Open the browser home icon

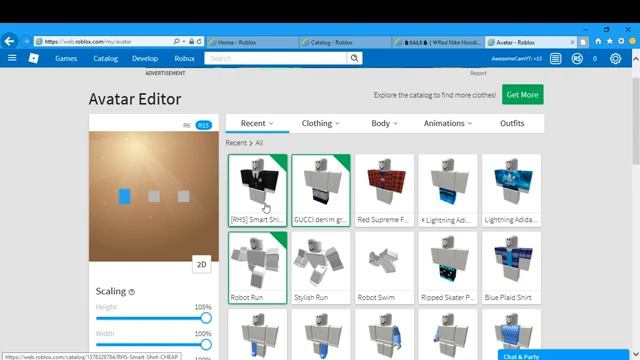598,41
